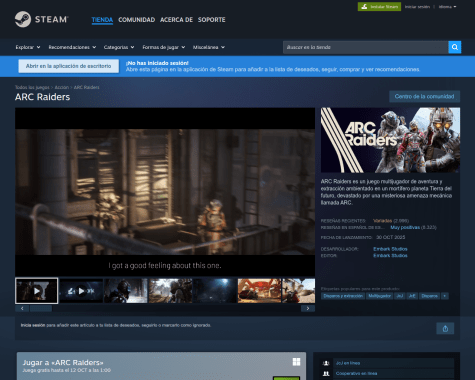
Task: Open the Recomendaciones dropdown menu
Action: click(72, 47)
